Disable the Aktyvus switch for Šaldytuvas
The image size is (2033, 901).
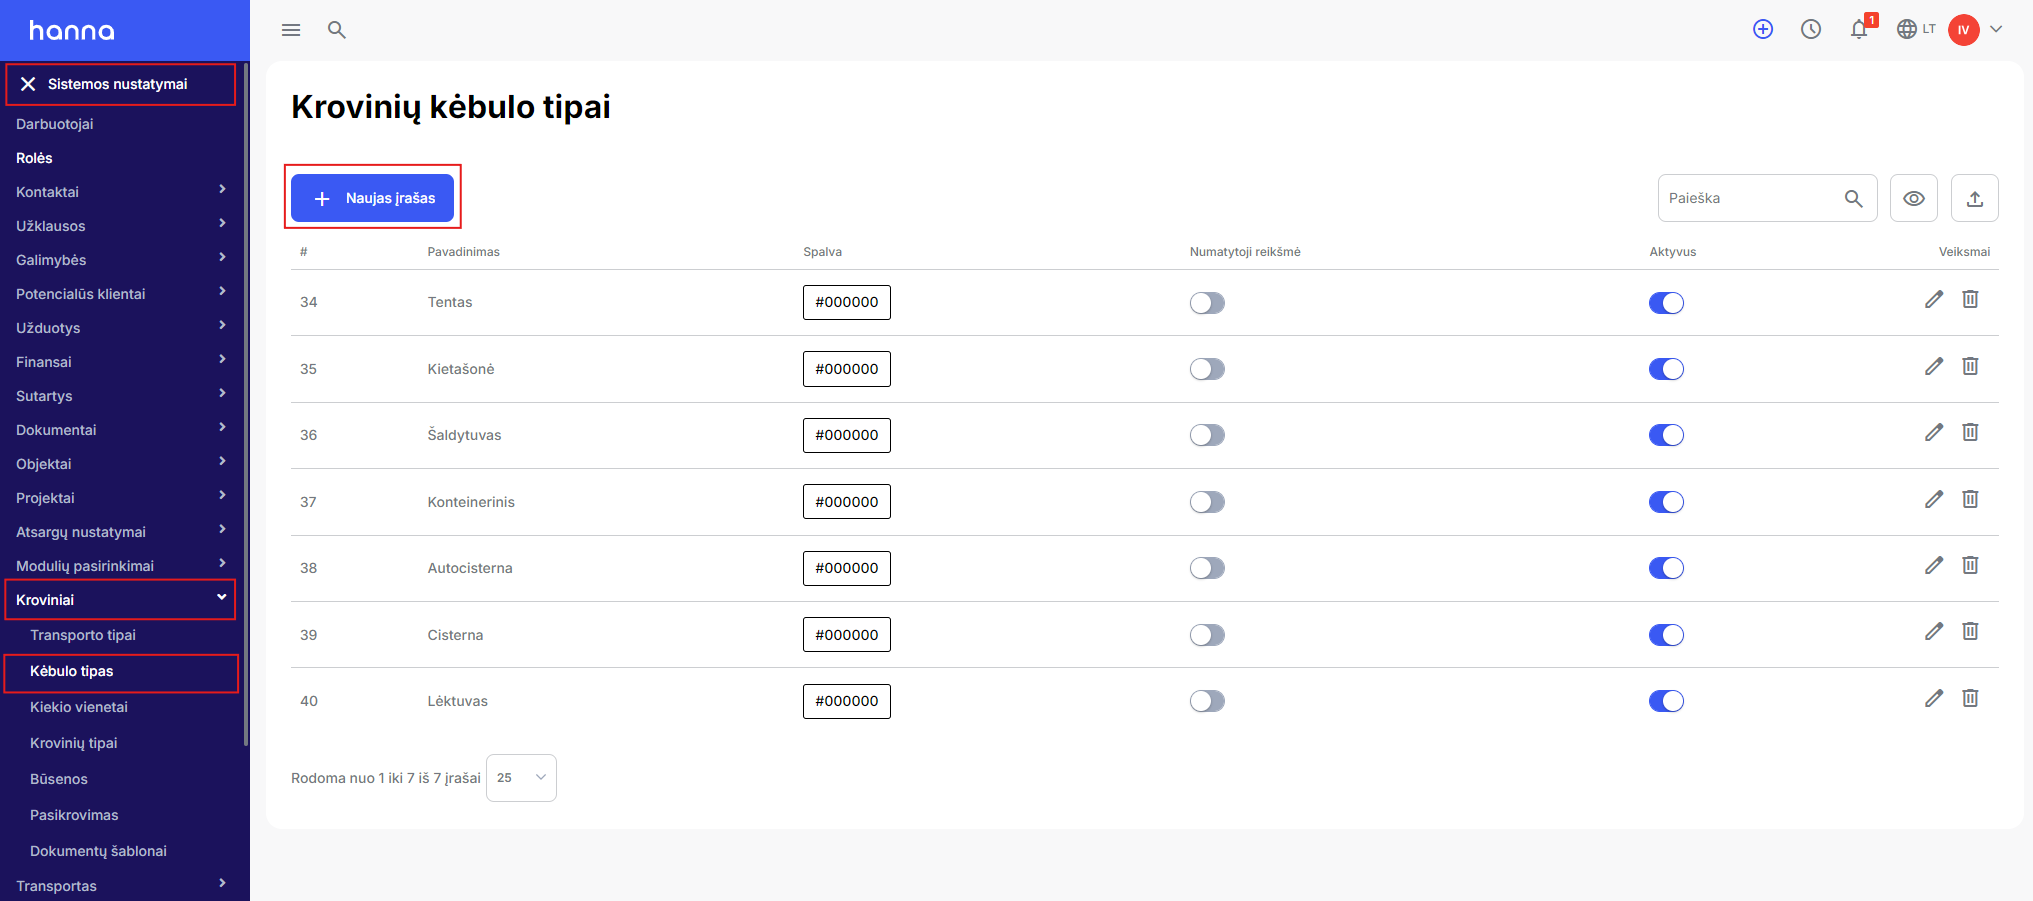click(1666, 435)
